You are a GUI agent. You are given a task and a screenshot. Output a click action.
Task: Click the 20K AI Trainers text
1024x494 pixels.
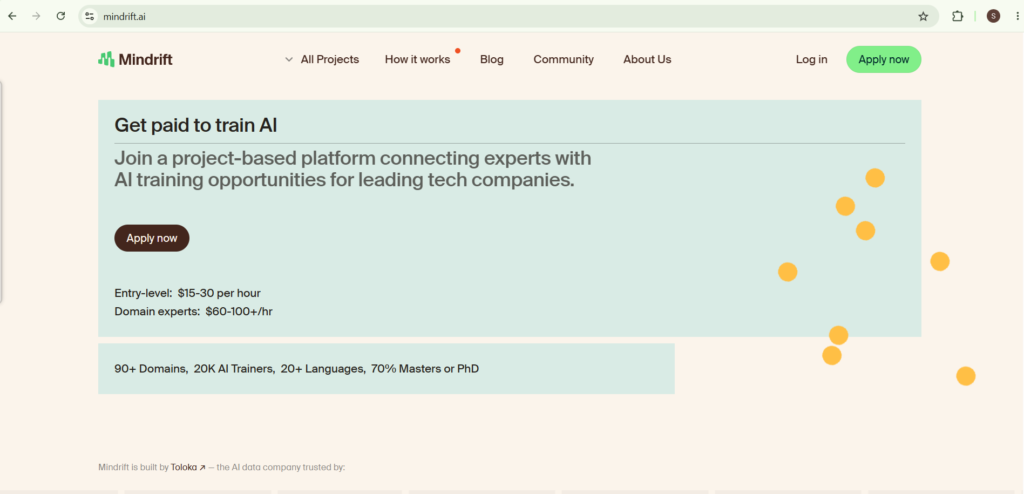[x=234, y=369]
